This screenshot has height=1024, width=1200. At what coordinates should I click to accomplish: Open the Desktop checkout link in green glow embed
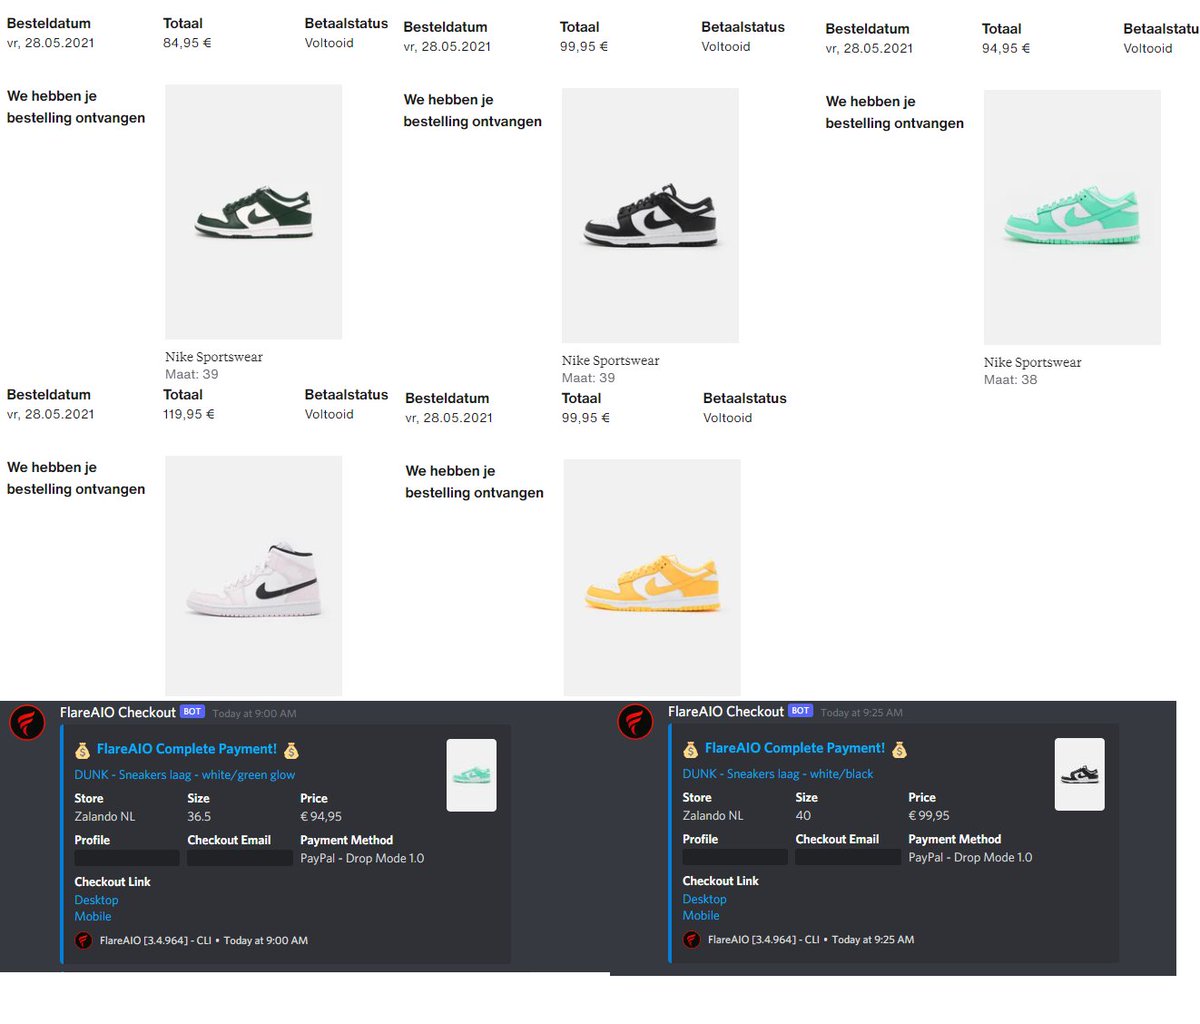[x=96, y=900]
